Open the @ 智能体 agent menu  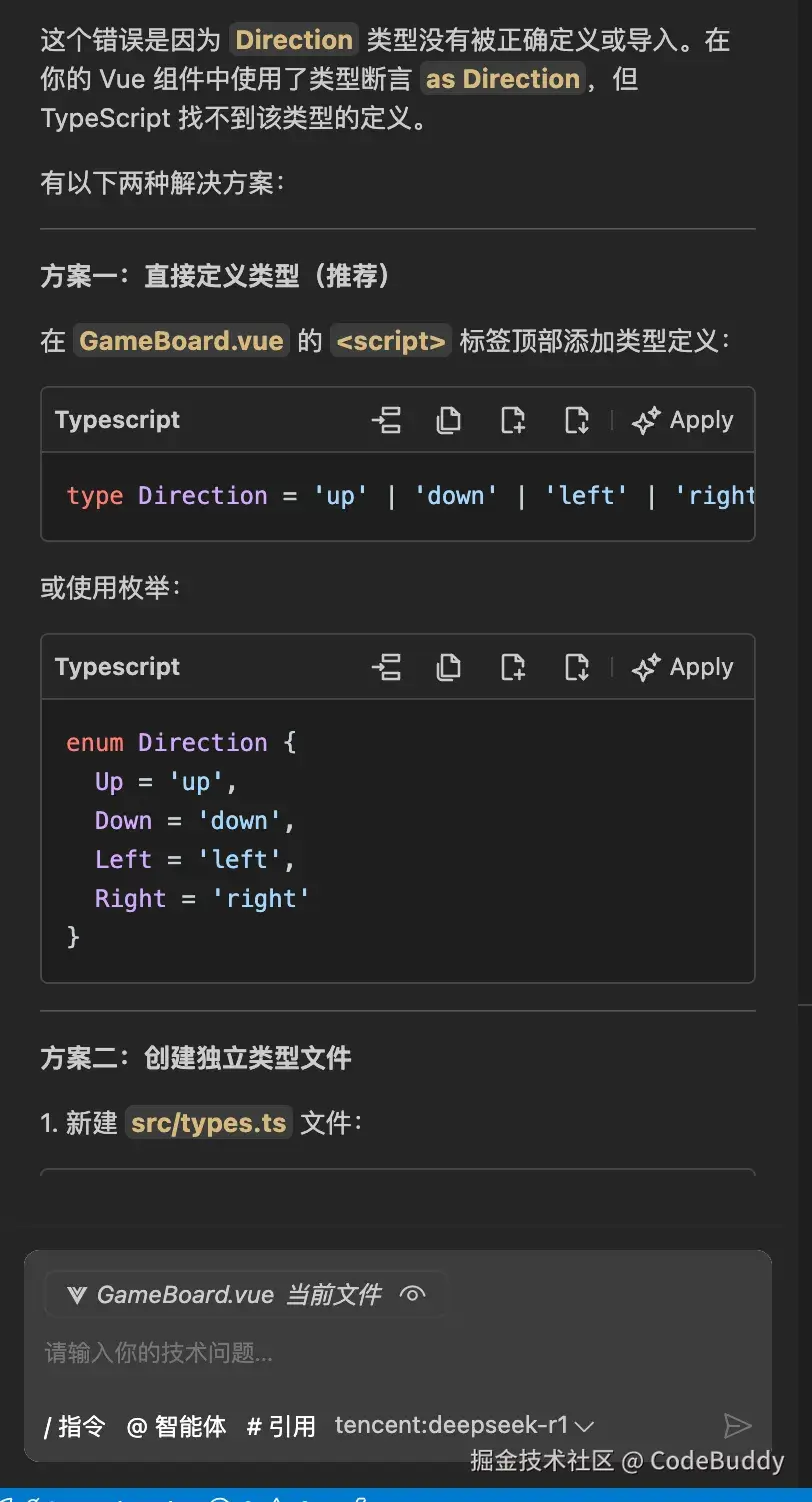pyautogui.click(x=176, y=1427)
